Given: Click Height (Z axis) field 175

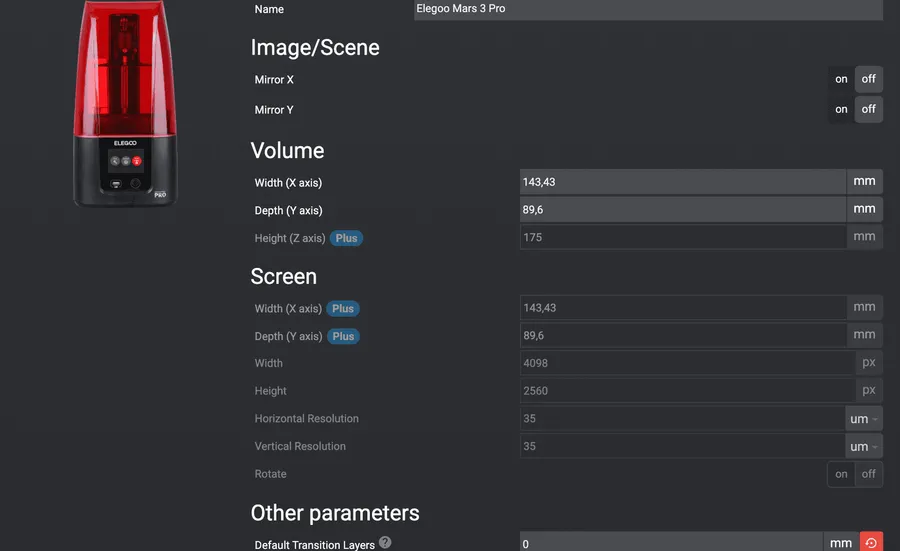Looking at the screenshot, I should pos(682,237).
